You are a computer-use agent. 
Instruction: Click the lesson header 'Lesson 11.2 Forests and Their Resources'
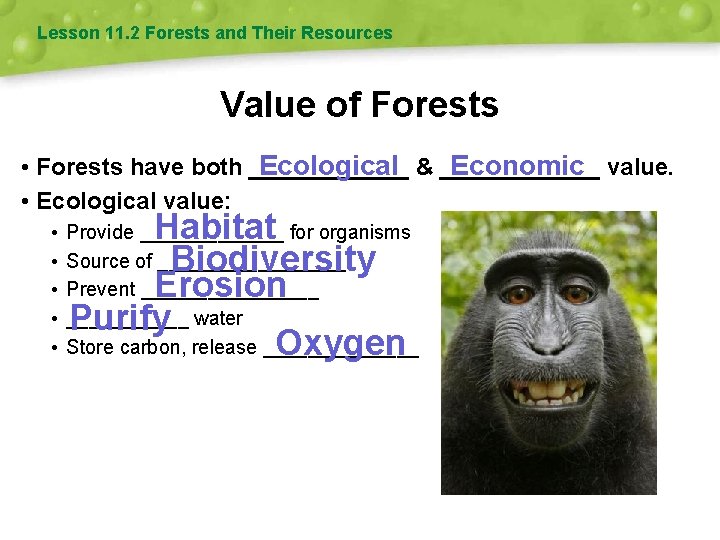(214, 33)
